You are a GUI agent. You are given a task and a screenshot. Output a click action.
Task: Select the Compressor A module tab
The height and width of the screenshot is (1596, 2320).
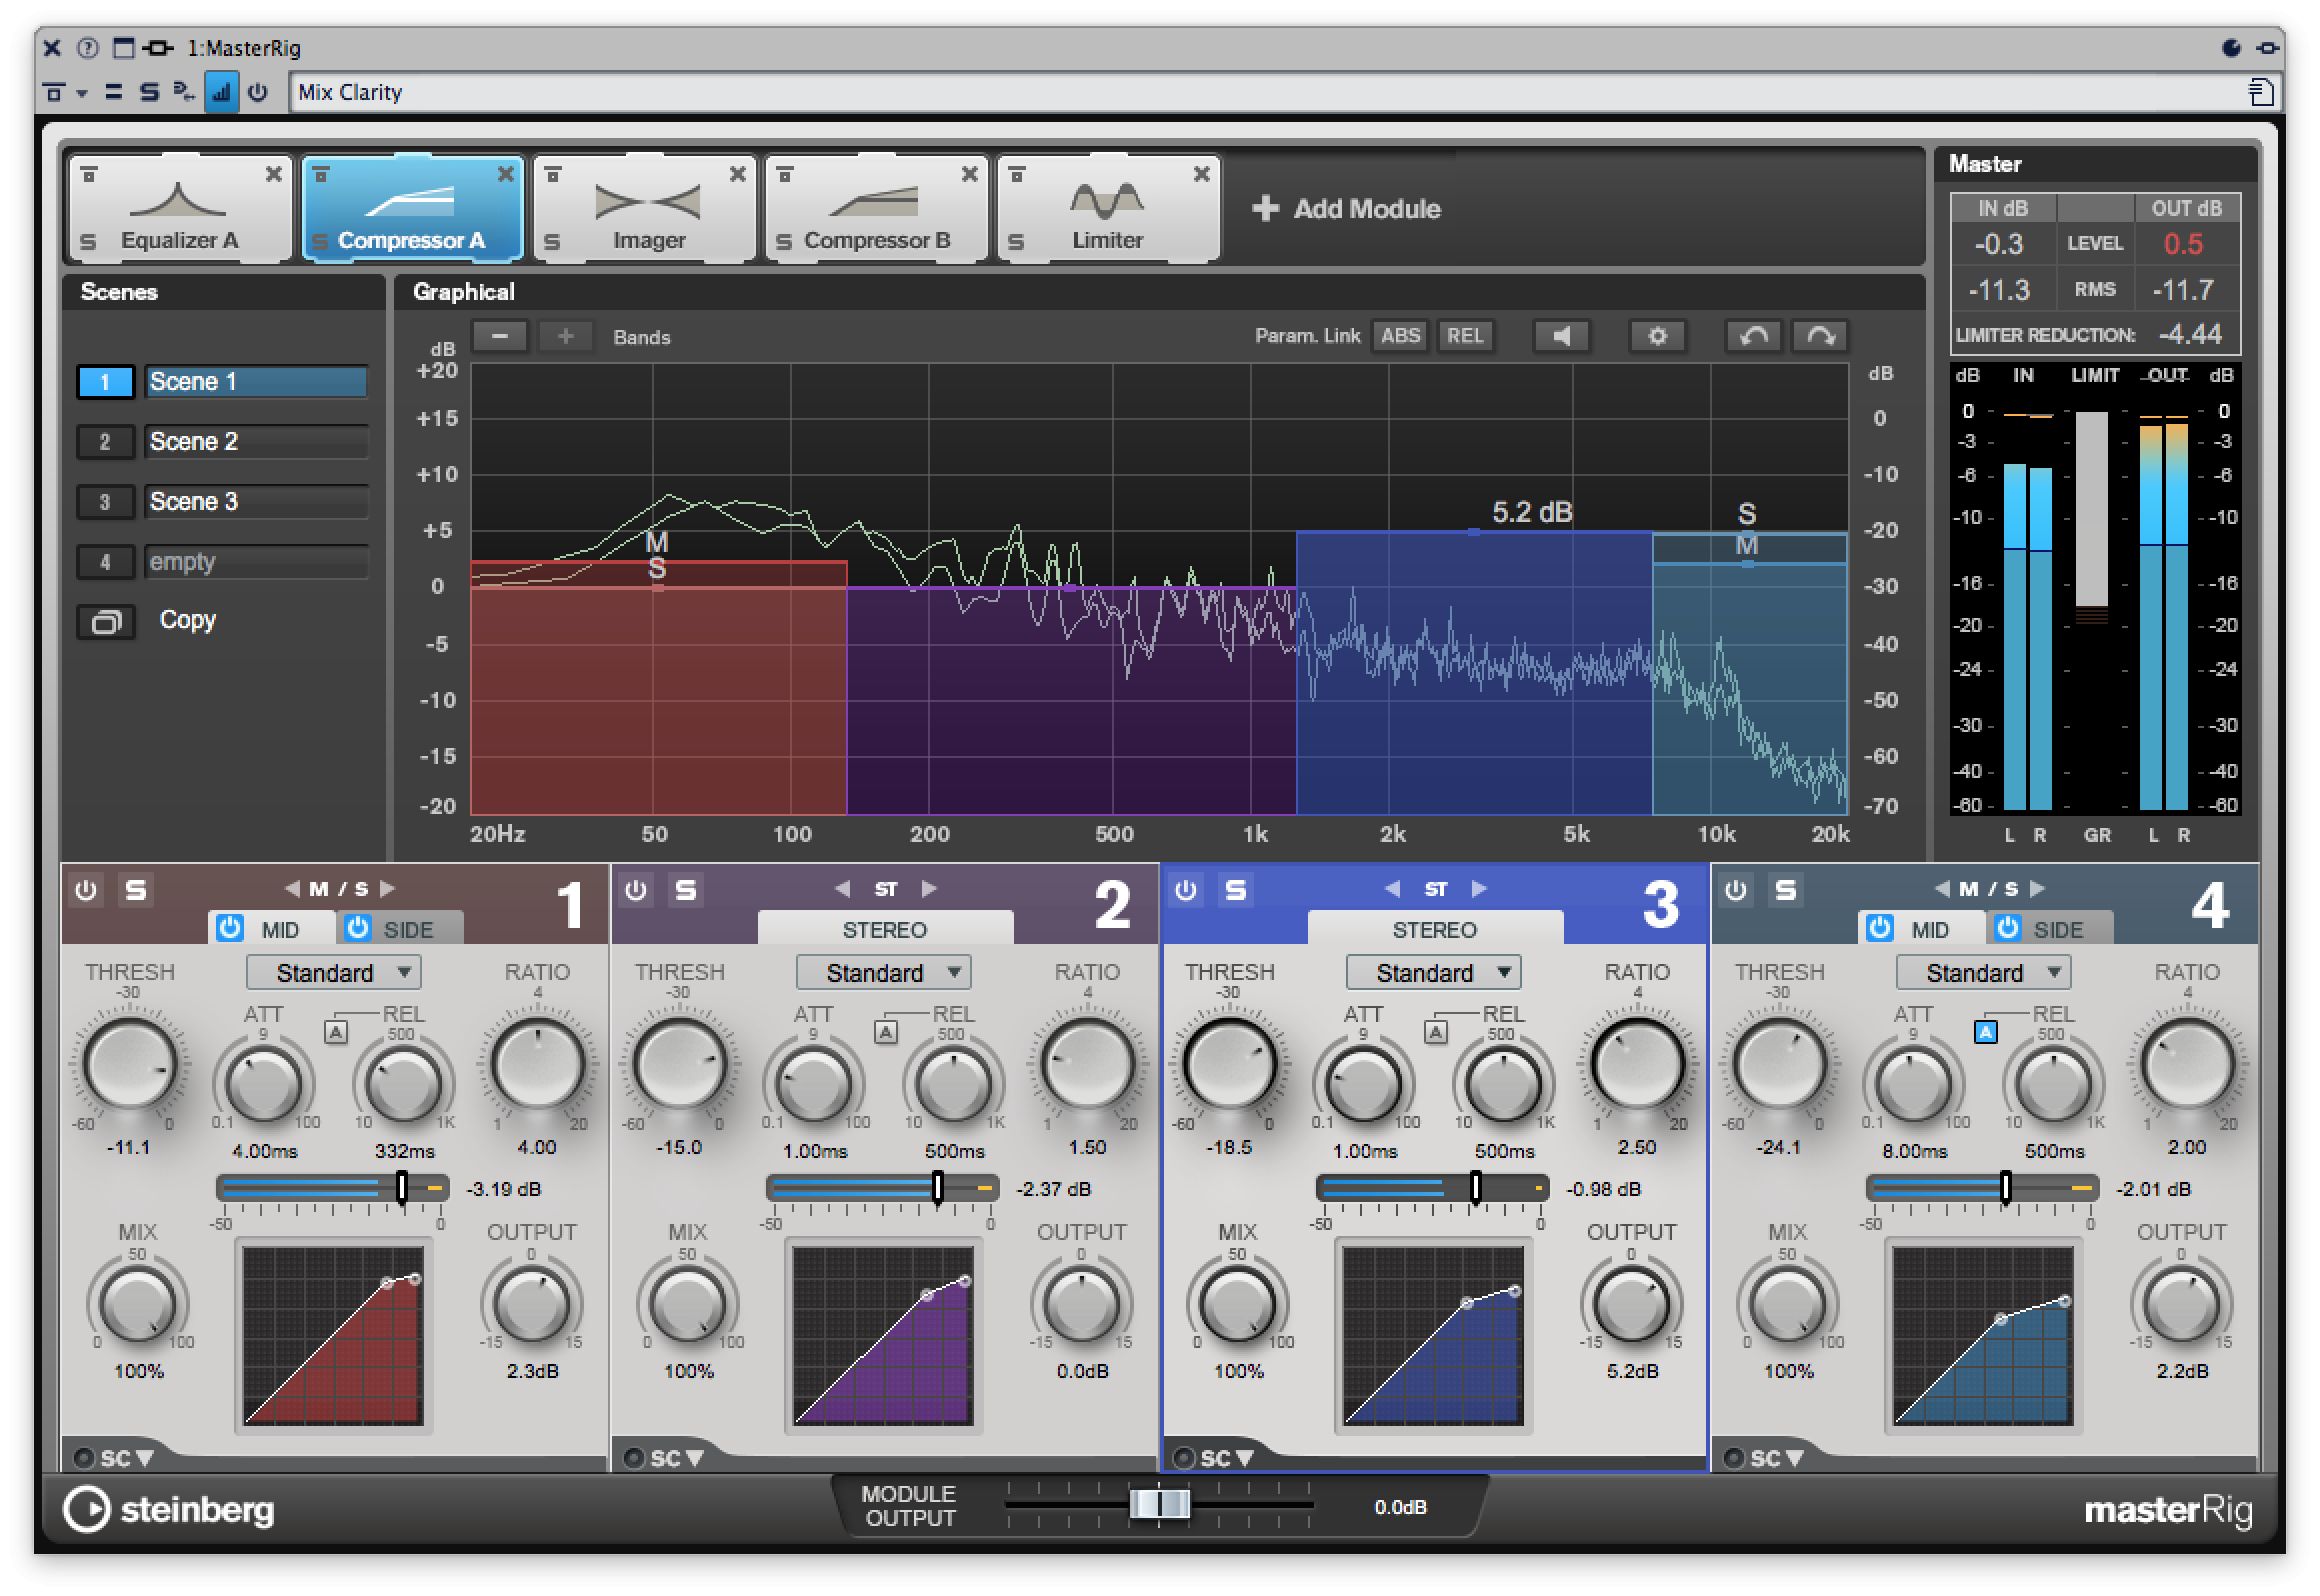412,208
